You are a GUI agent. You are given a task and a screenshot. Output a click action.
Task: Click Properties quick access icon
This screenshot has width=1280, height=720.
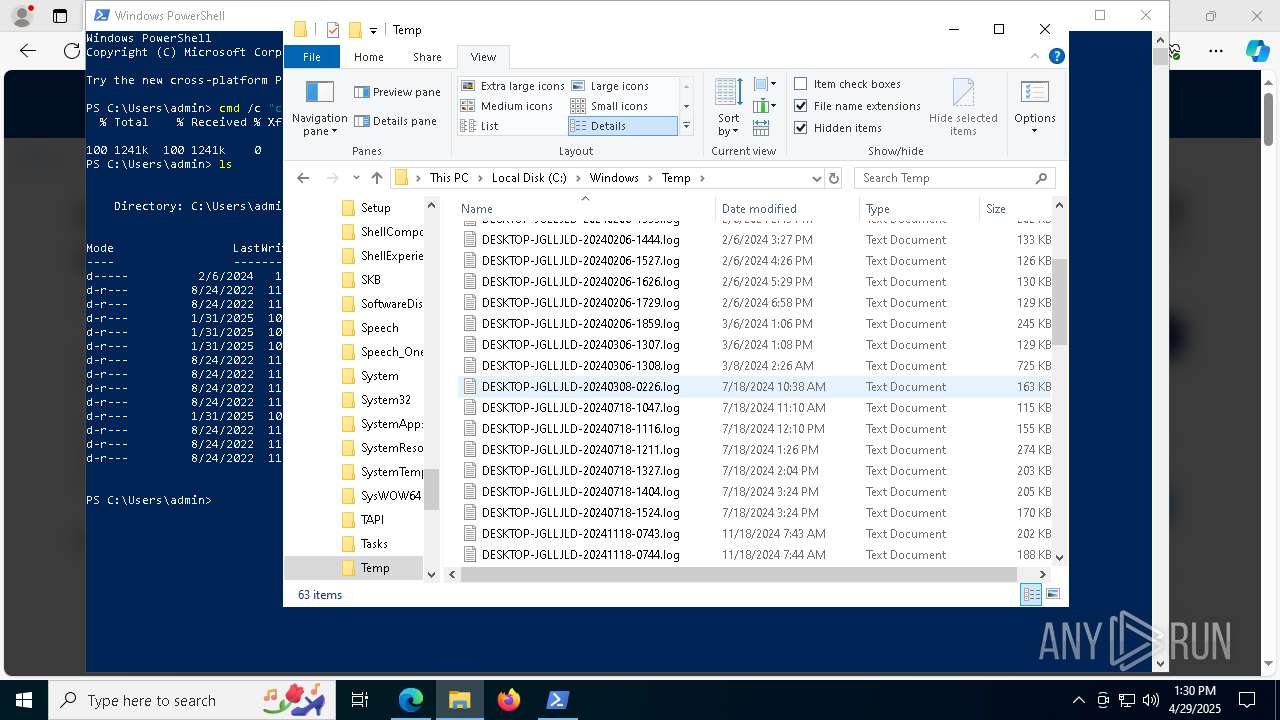pyautogui.click(x=333, y=30)
